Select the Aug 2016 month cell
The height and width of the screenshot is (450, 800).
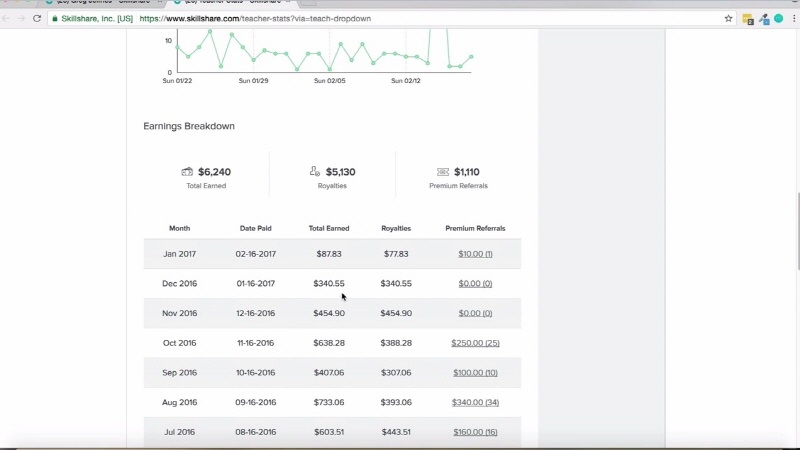click(180, 402)
